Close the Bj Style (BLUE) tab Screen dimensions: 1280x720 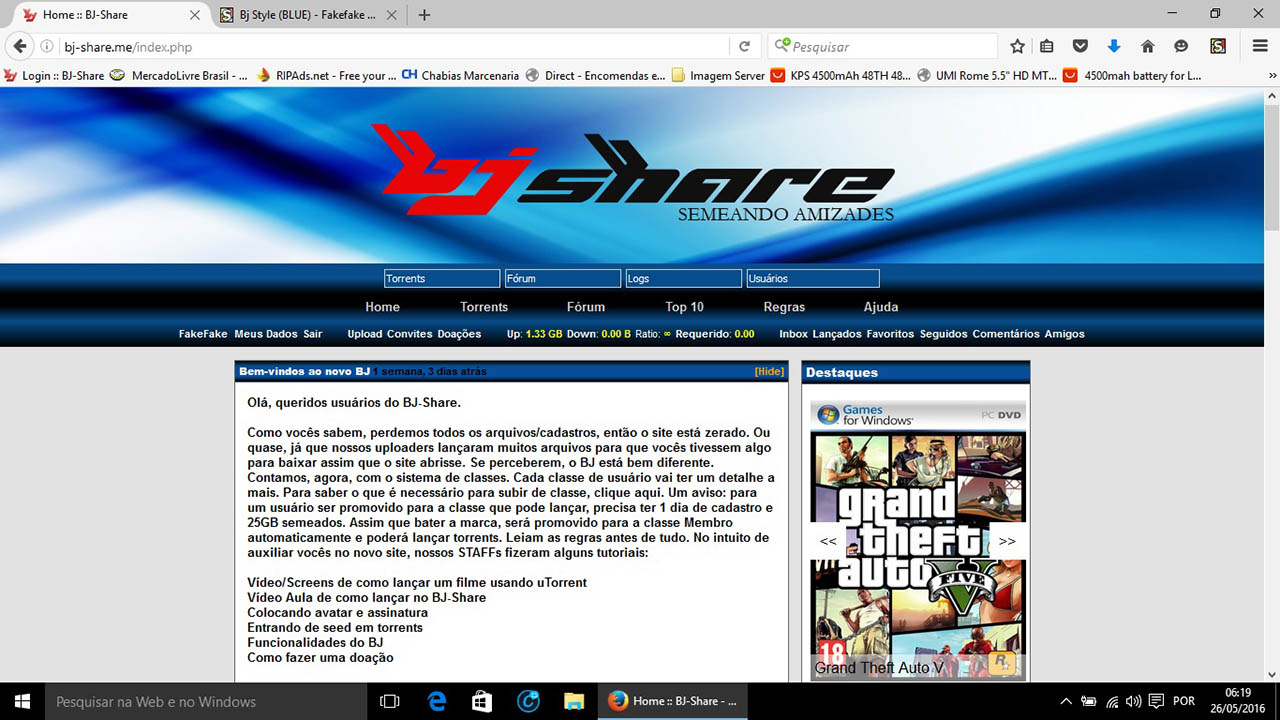[391, 15]
